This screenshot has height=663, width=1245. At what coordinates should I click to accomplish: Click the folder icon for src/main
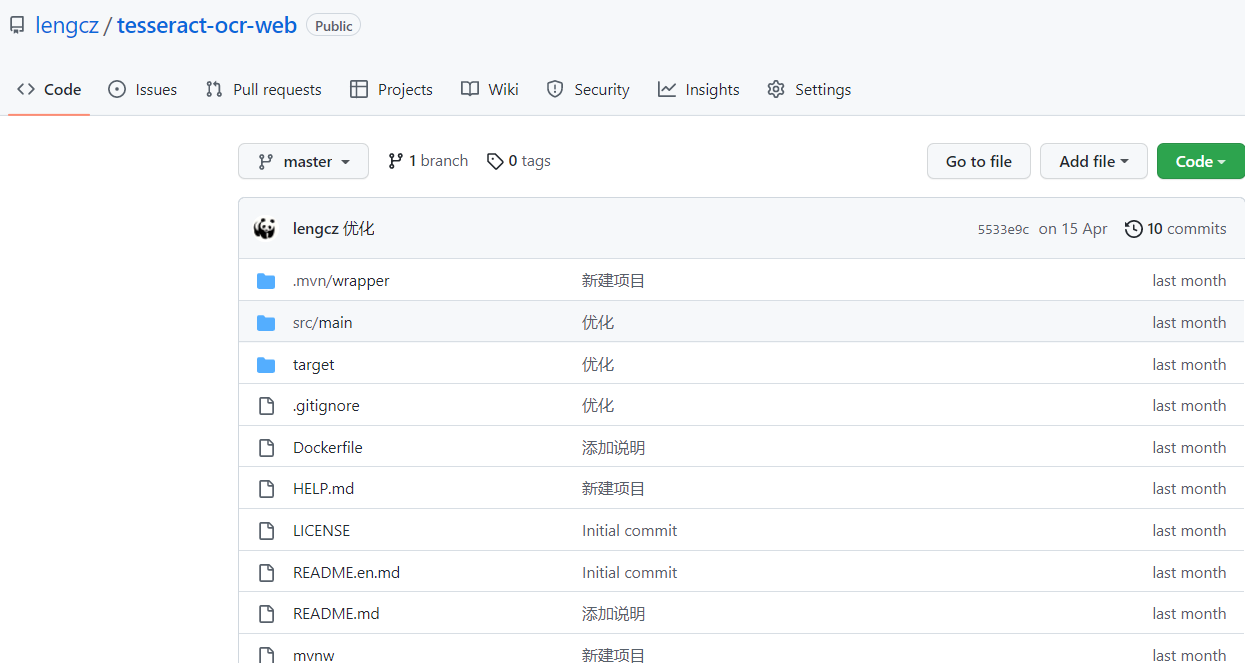coord(266,323)
